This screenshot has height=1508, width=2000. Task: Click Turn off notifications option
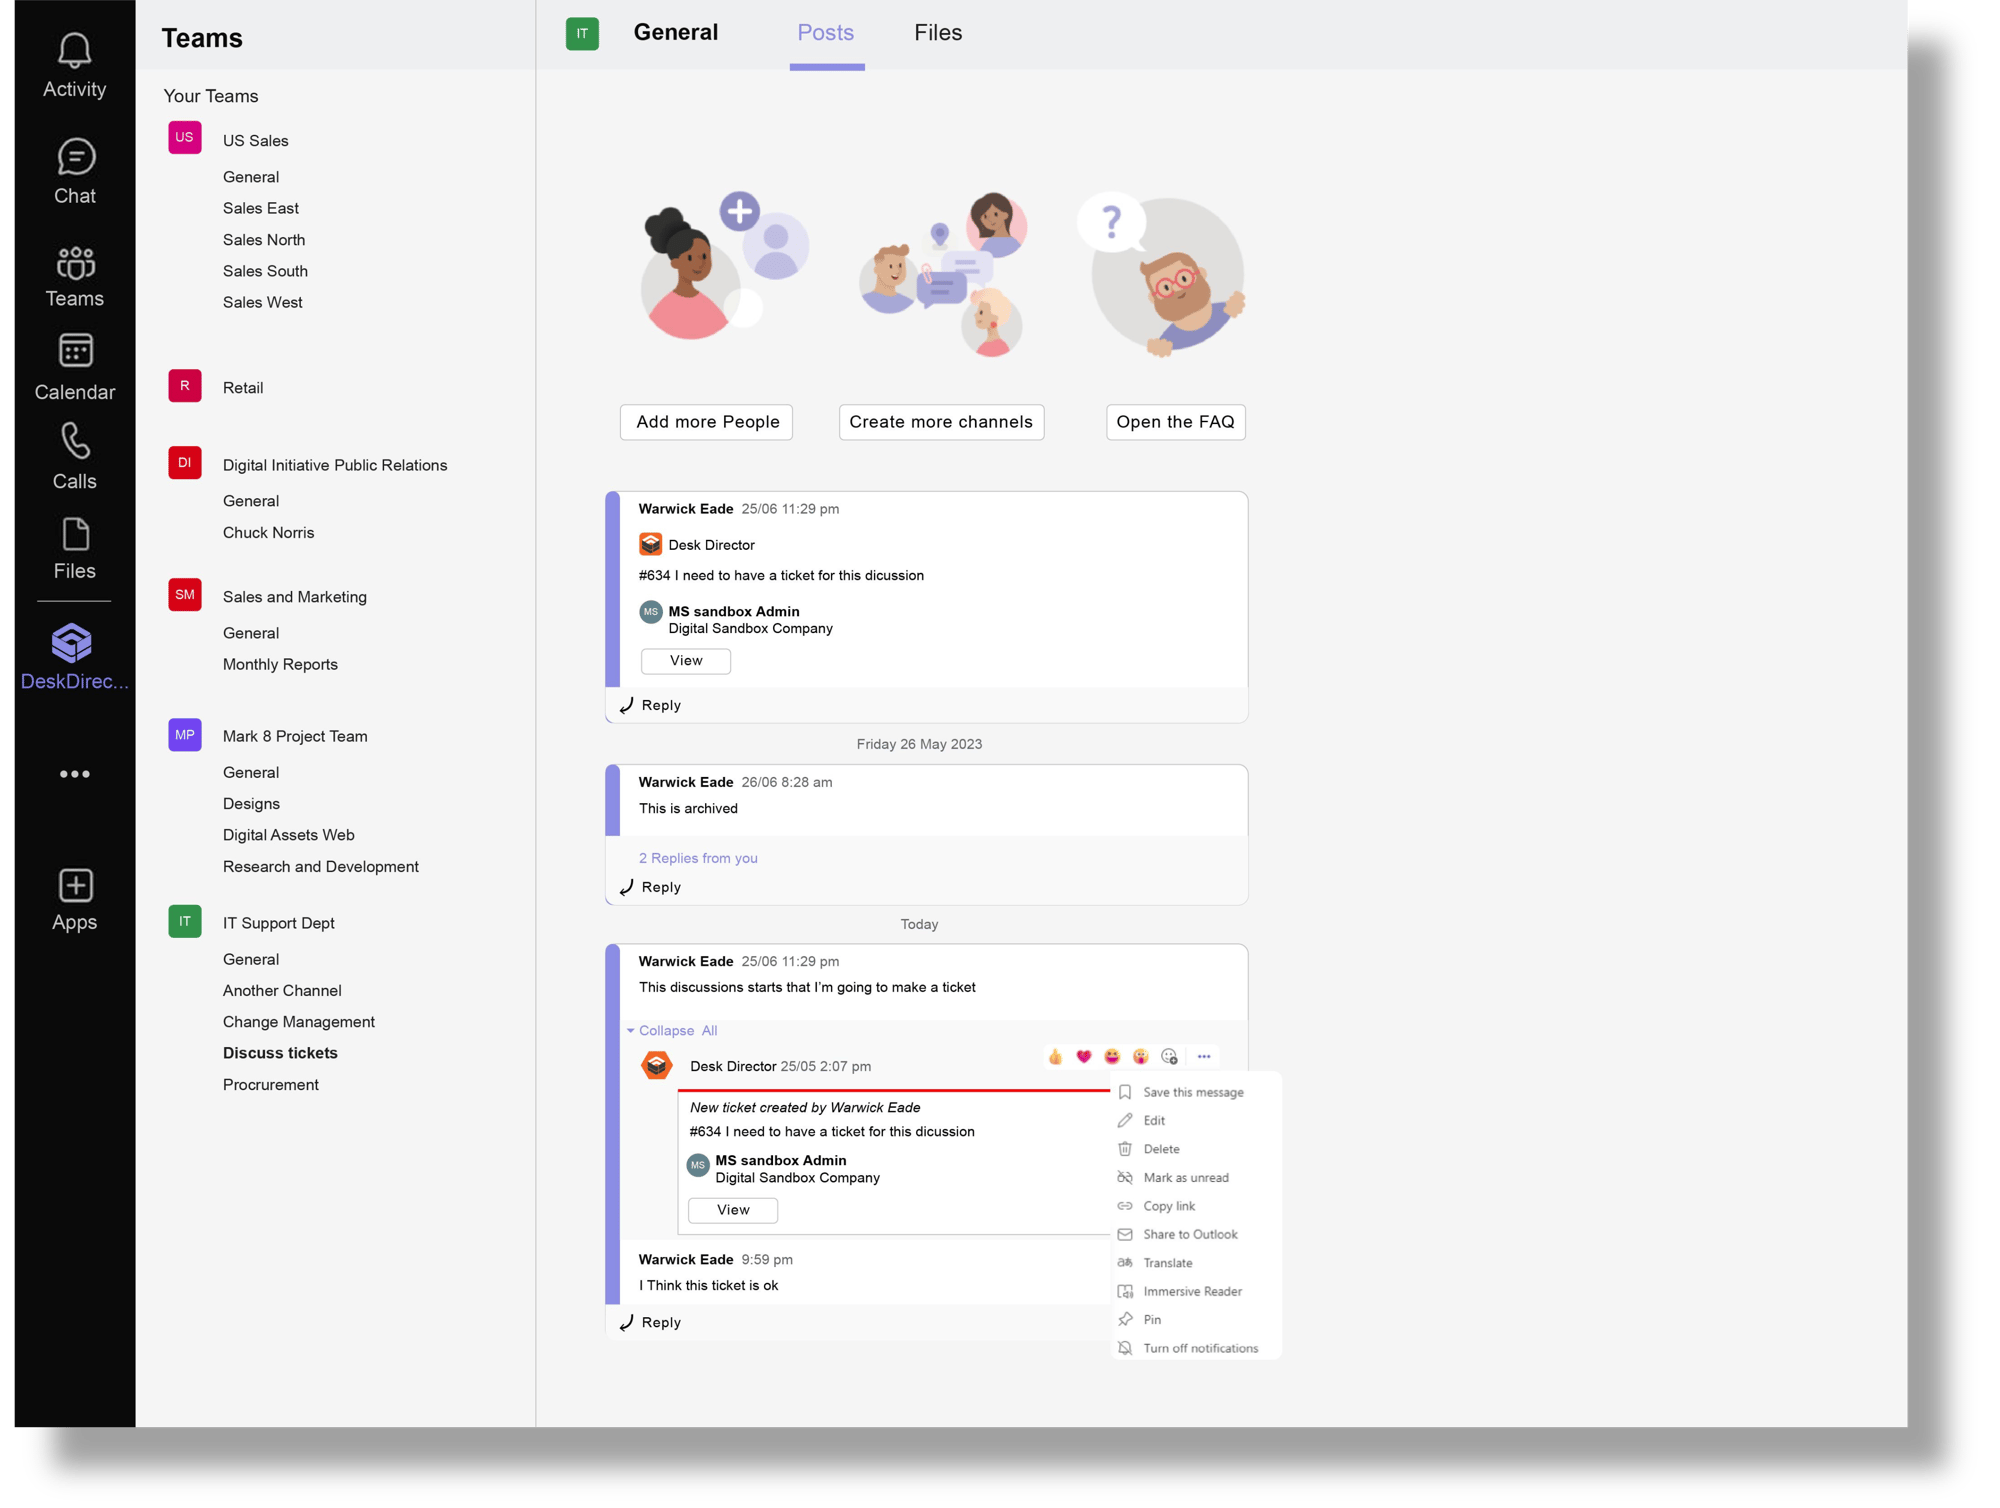point(1199,1346)
